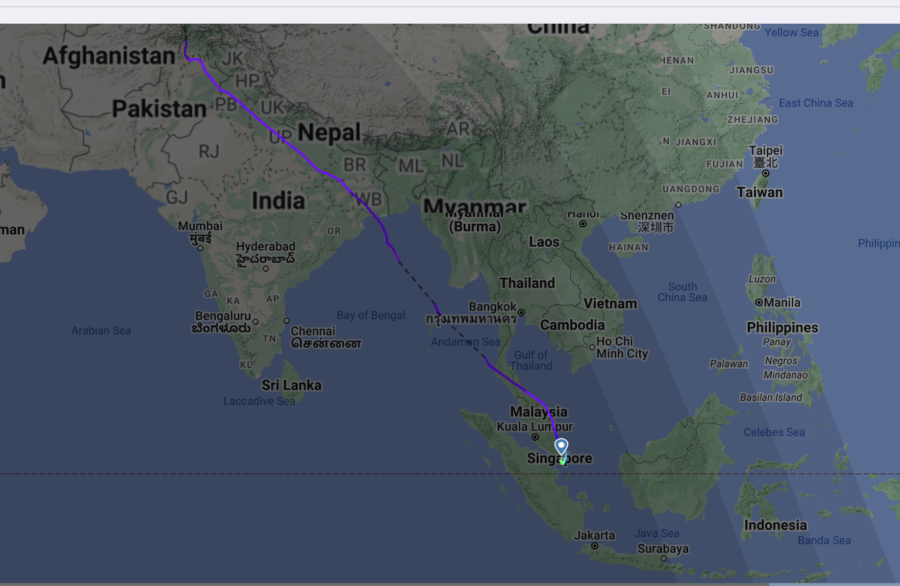Click the Manila city dot marker
Viewport: 900px width, 586px height.
(x=759, y=302)
